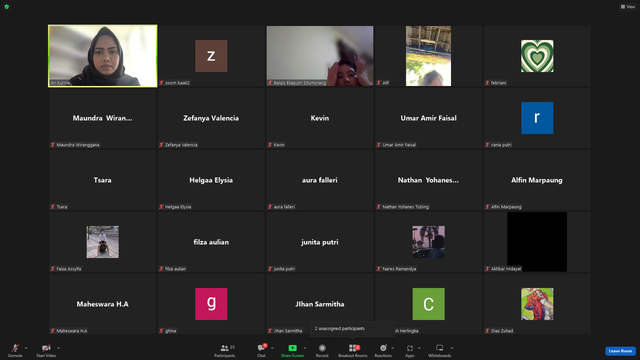Image resolution: width=640 pixels, height=360 pixels.
Task: Select Ari Kurnia's highlighted video tile
Action: coord(102,56)
